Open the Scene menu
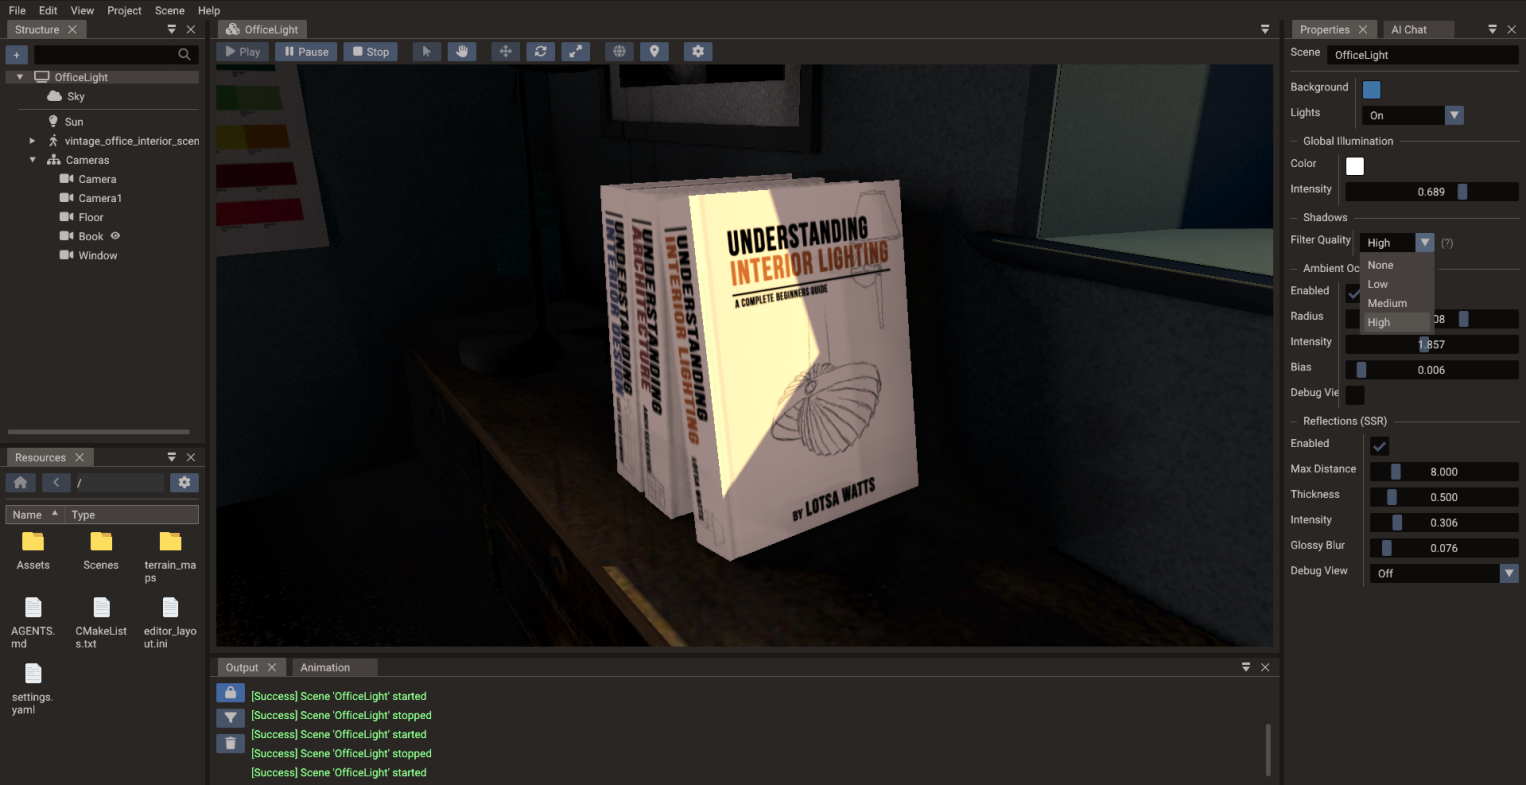1526x785 pixels. (170, 10)
